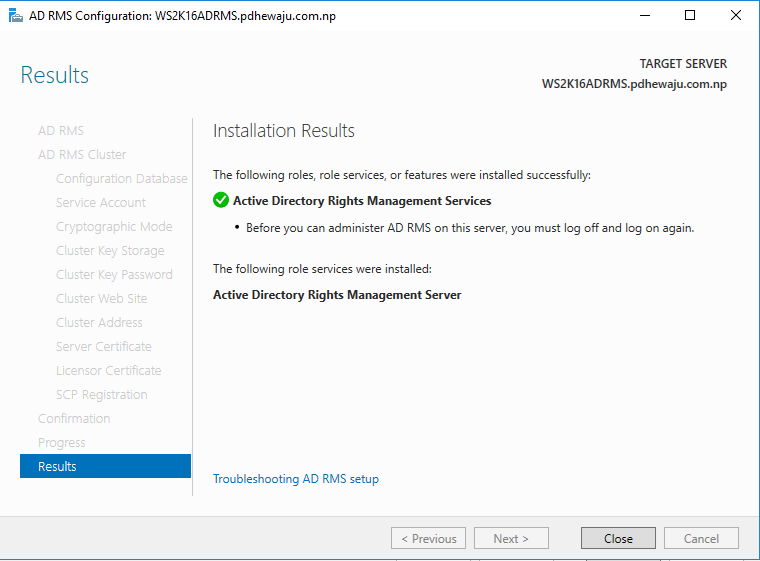Click target server name WS2K16ADRMS.pdhewaju.com.np
The width and height of the screenshot is (760, 561).
point(634,84)
